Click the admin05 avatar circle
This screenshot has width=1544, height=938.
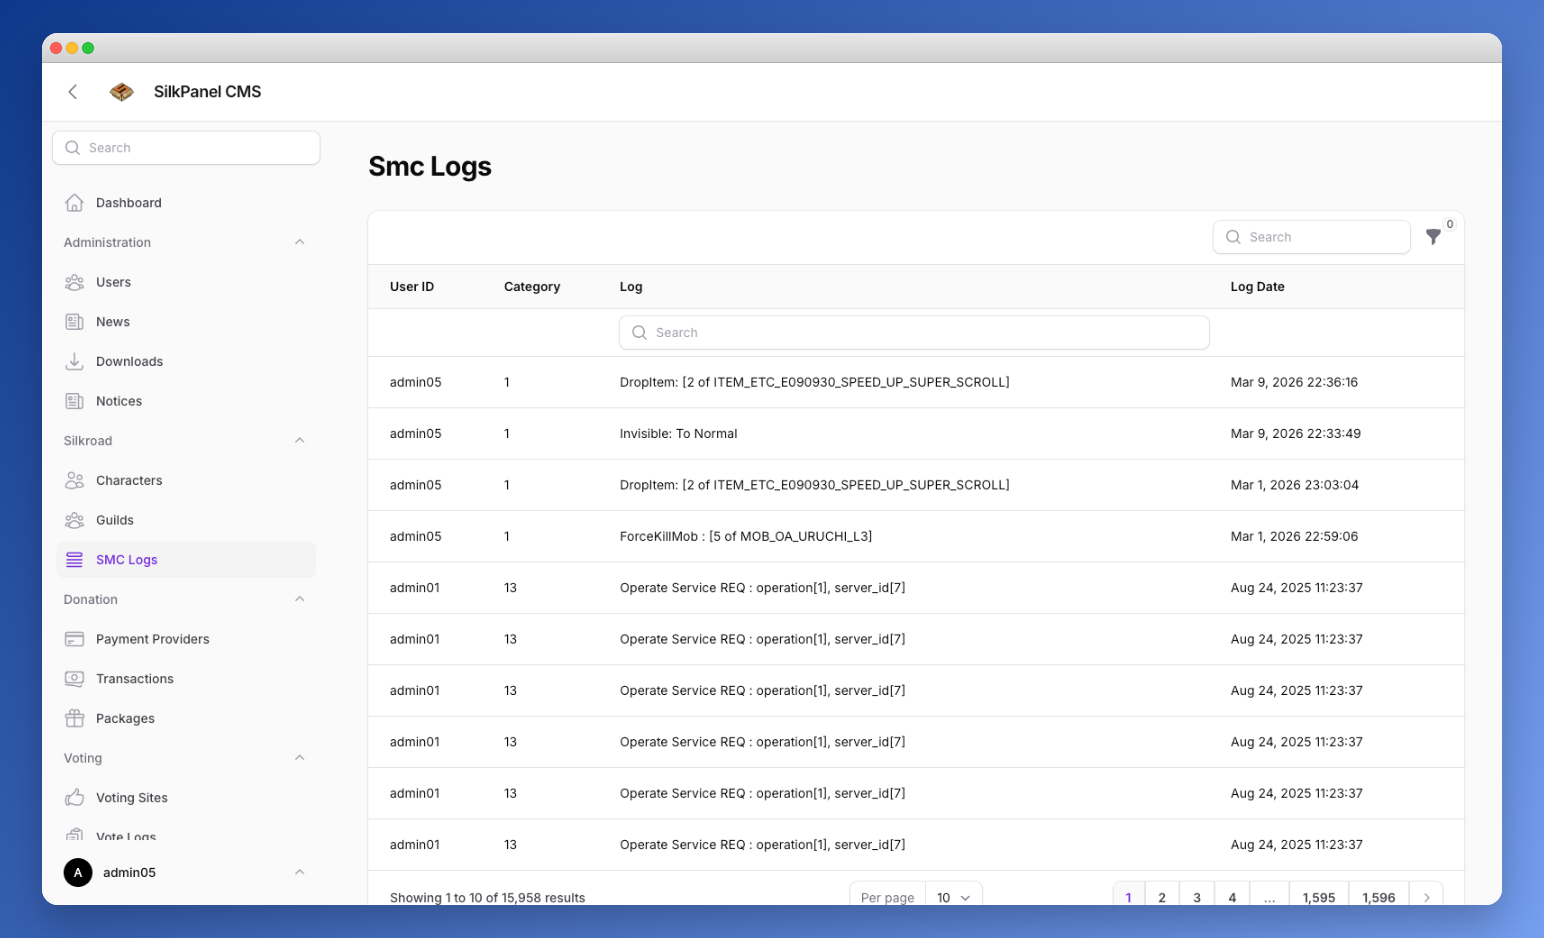[78, 873]
